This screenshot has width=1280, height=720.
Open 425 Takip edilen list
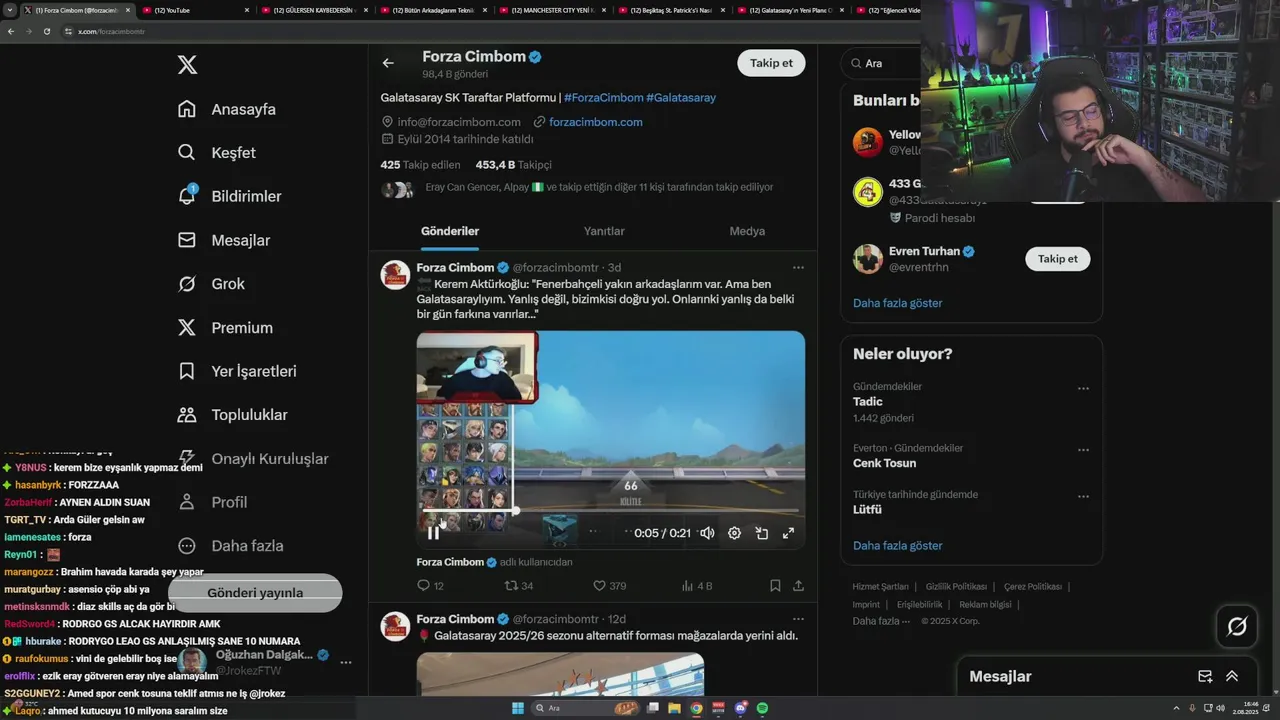click(x=420, y=165)
